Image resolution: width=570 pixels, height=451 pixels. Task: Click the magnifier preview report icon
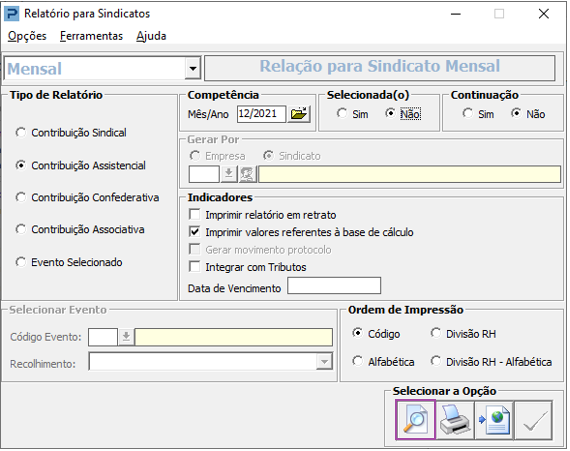point(416,420)
